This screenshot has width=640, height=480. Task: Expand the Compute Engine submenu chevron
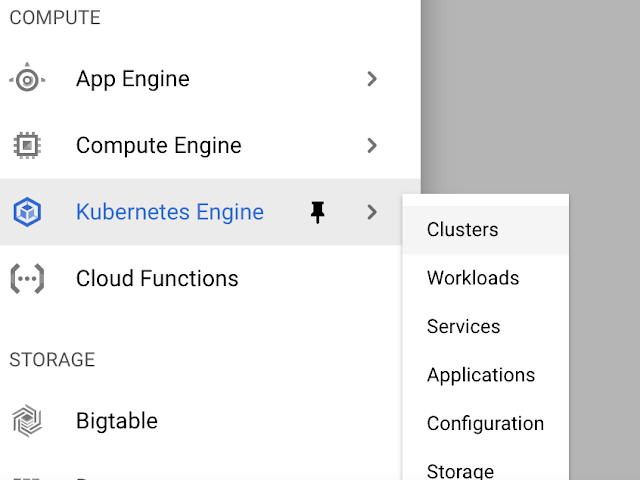coord(371,145)
